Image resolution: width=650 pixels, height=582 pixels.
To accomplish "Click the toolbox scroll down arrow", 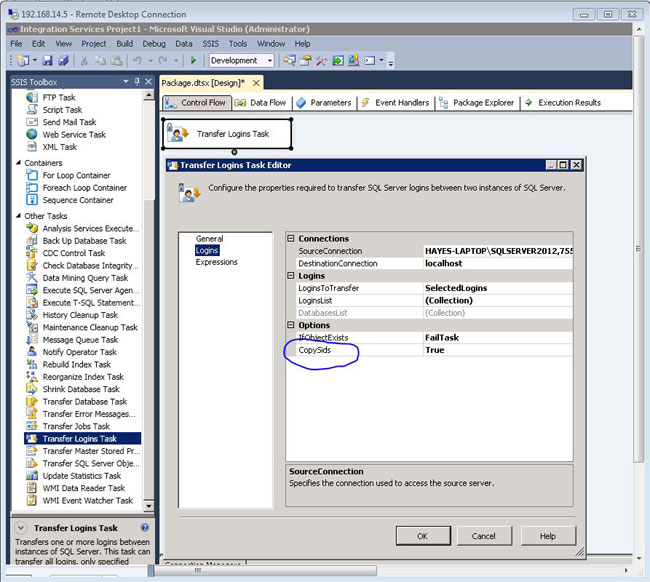I will pyautogui.click(x=148, y=506).
